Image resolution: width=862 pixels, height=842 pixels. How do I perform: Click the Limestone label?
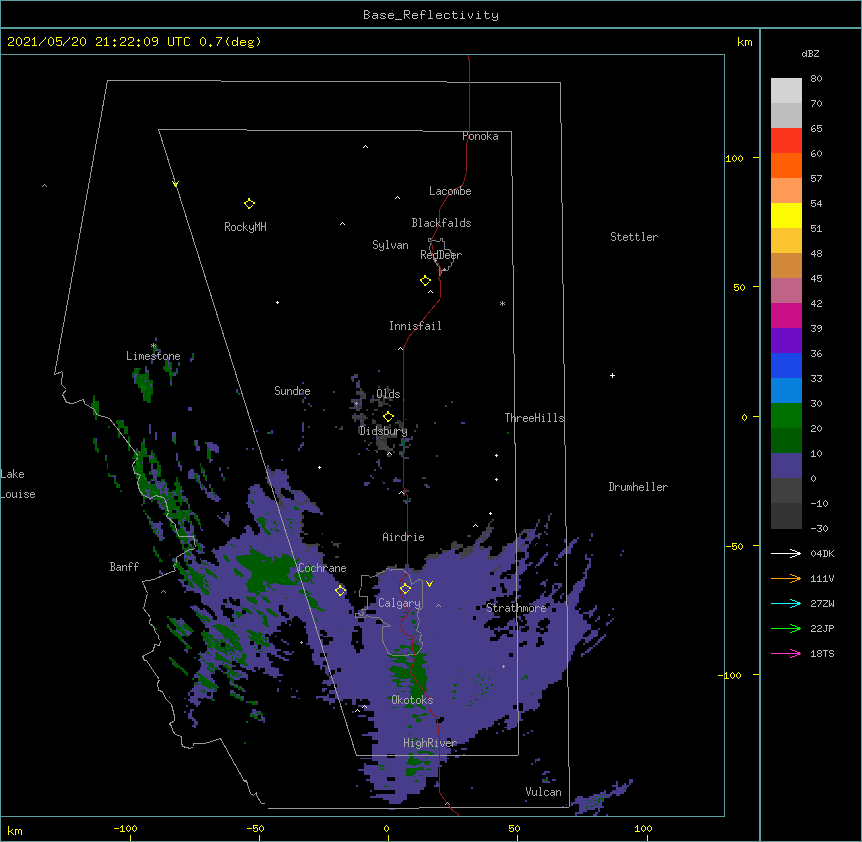click(153, 356)
